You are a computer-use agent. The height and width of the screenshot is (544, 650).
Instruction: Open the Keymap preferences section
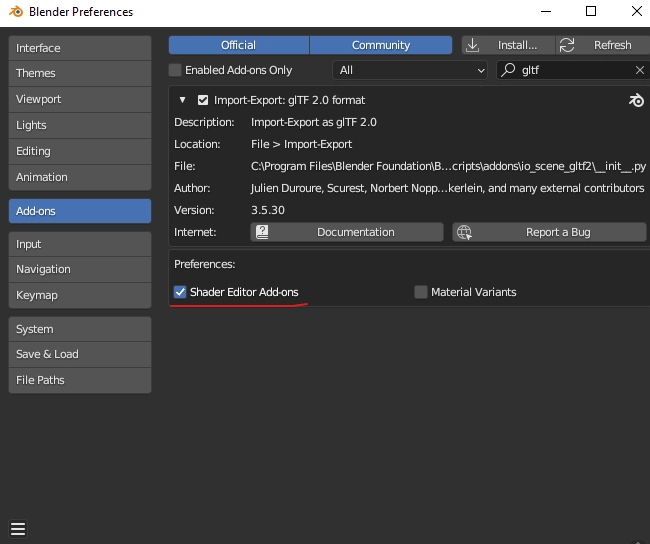(80, 295)
